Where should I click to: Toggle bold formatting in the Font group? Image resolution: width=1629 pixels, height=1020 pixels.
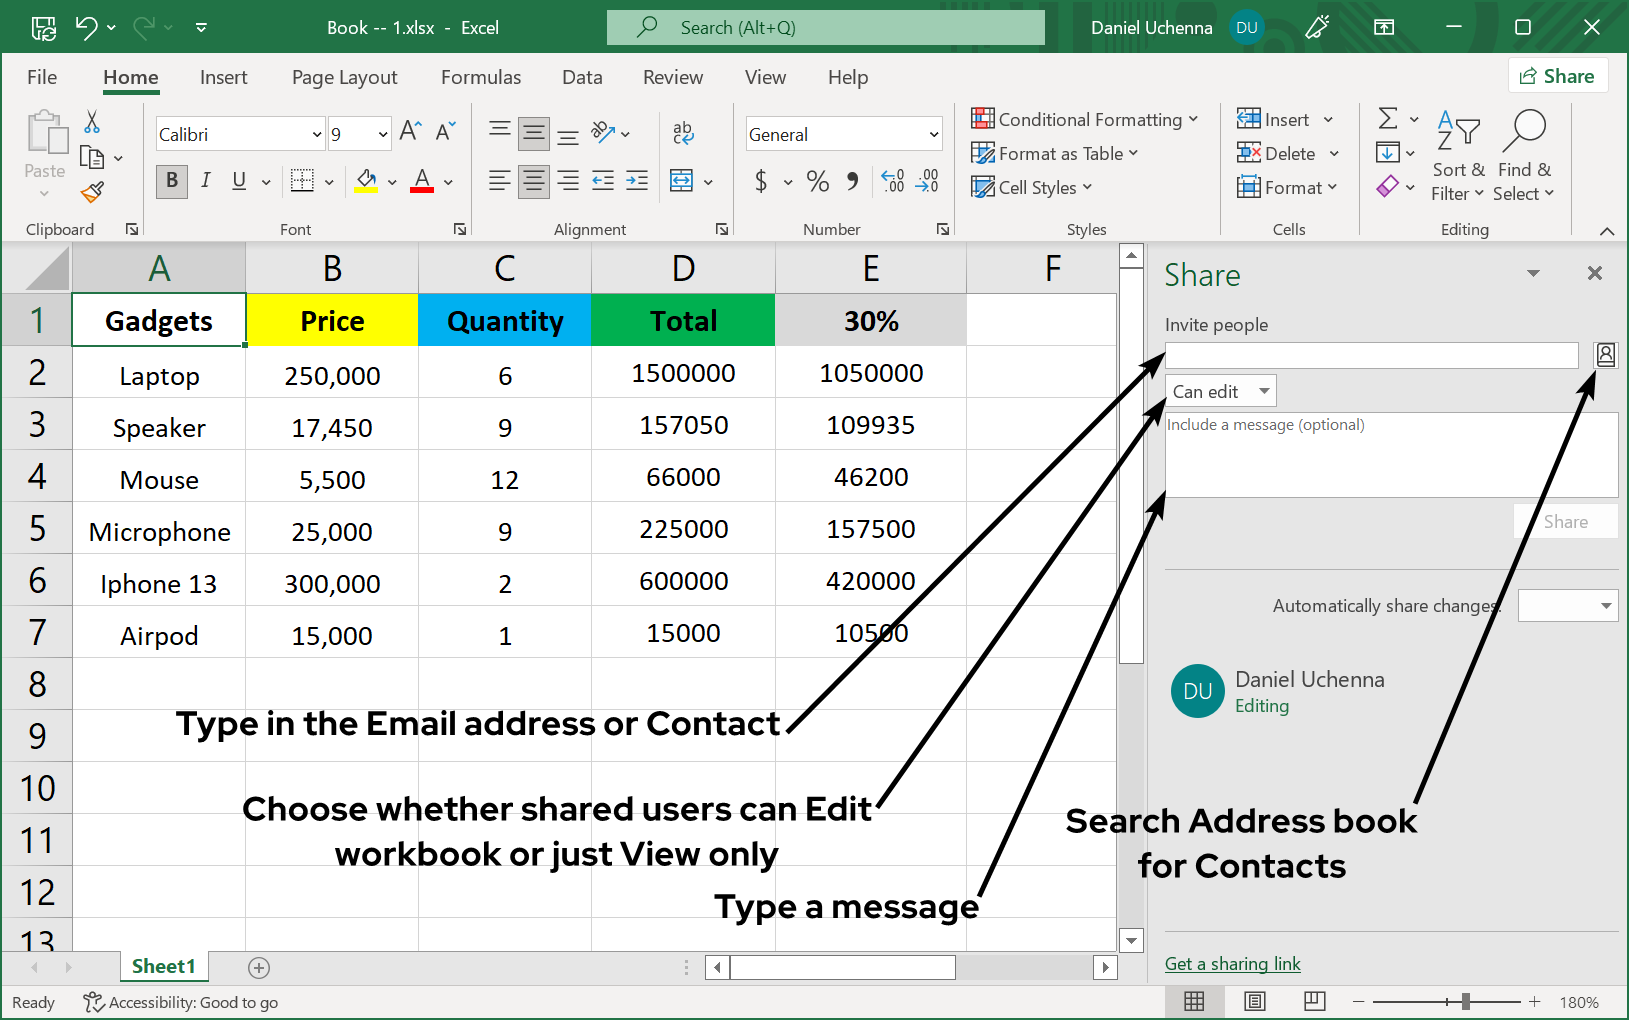[170, 181]
